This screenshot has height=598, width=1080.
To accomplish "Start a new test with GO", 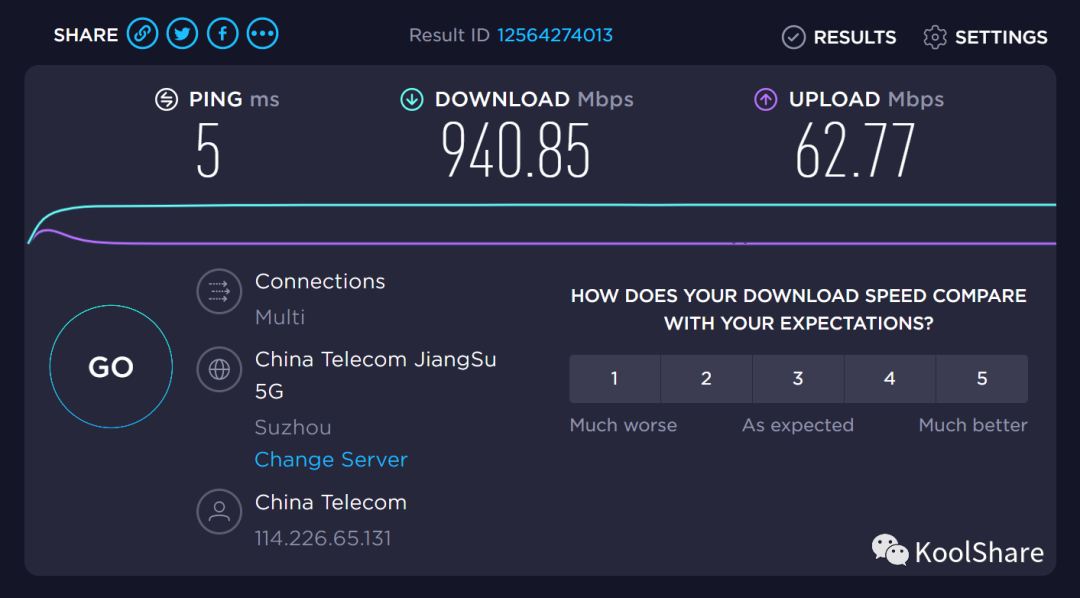I will click(x=111, y=367).
